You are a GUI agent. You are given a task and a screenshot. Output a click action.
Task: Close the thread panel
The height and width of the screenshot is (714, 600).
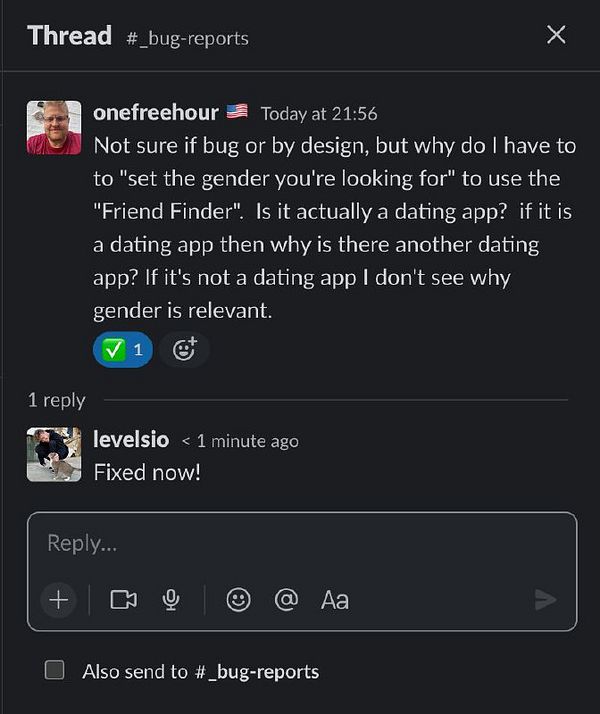click(x=557, y=35)
